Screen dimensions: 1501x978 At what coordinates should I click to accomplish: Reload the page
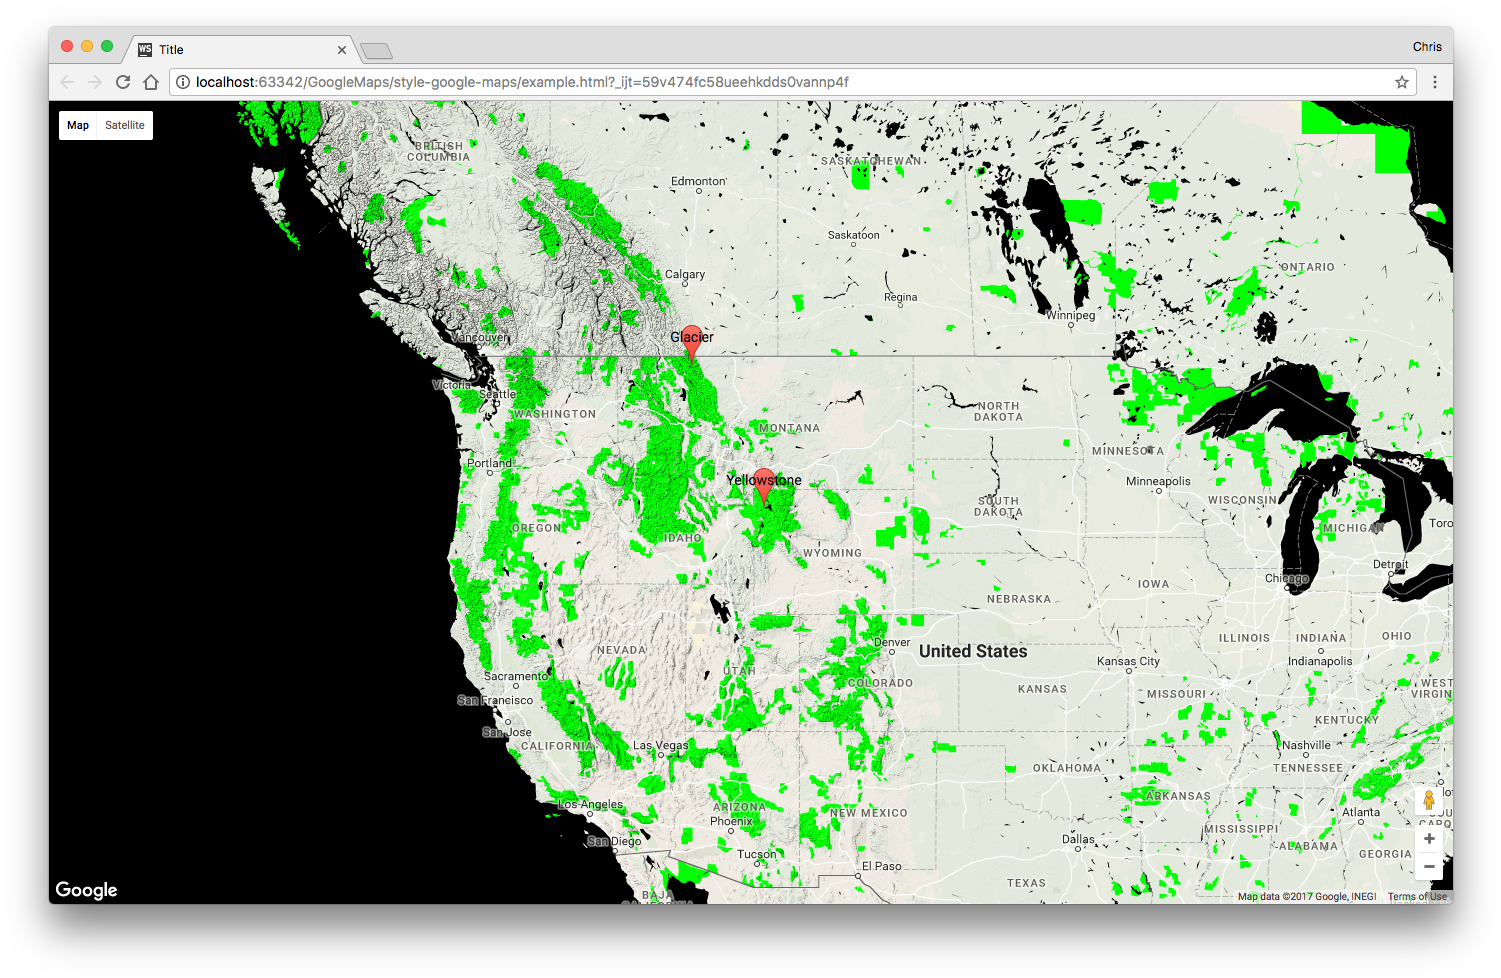click(x=123, y=82)
